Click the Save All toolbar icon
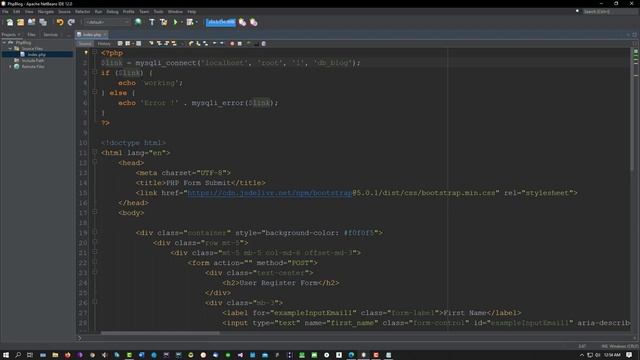The height and width of the screenshot is (360, 640). (x=43, y=22)
